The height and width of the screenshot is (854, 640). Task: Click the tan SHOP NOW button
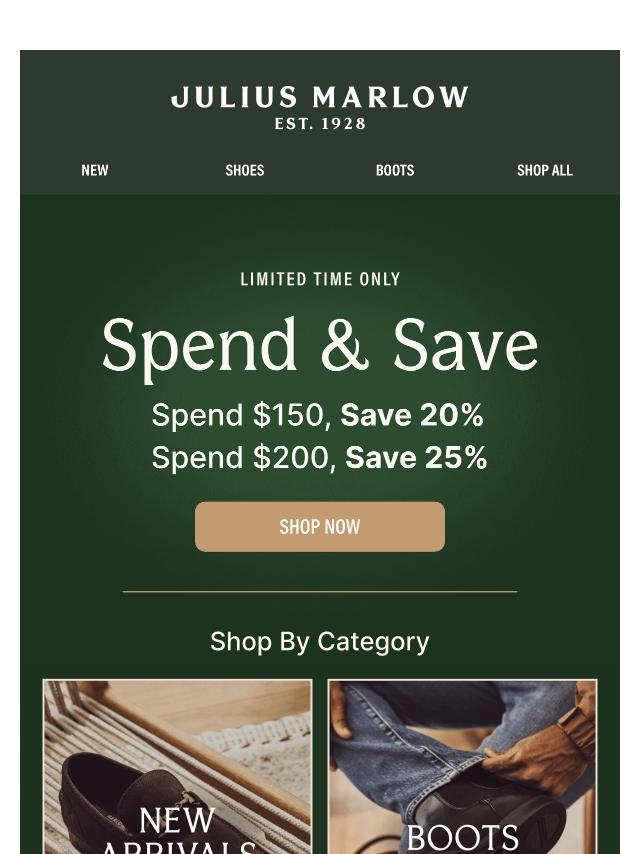tap(320, 527)
